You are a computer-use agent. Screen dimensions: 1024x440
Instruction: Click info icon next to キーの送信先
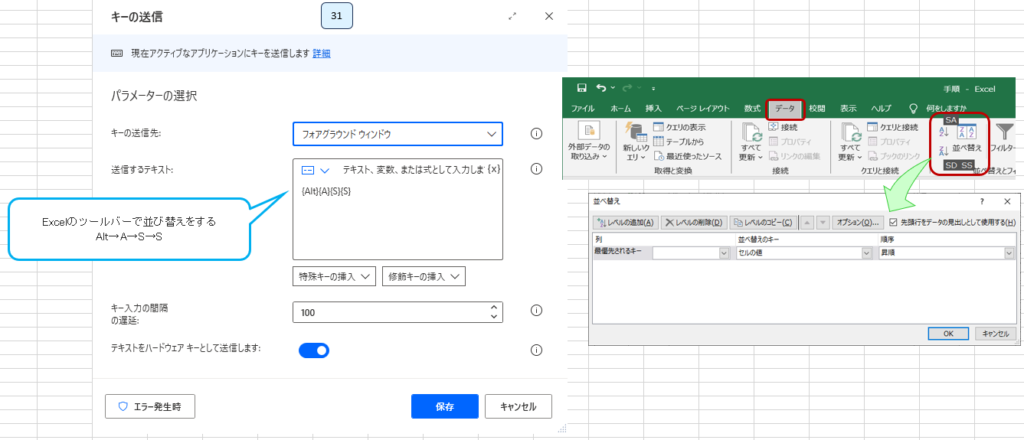pyautogui.click(x=536, y=133)
